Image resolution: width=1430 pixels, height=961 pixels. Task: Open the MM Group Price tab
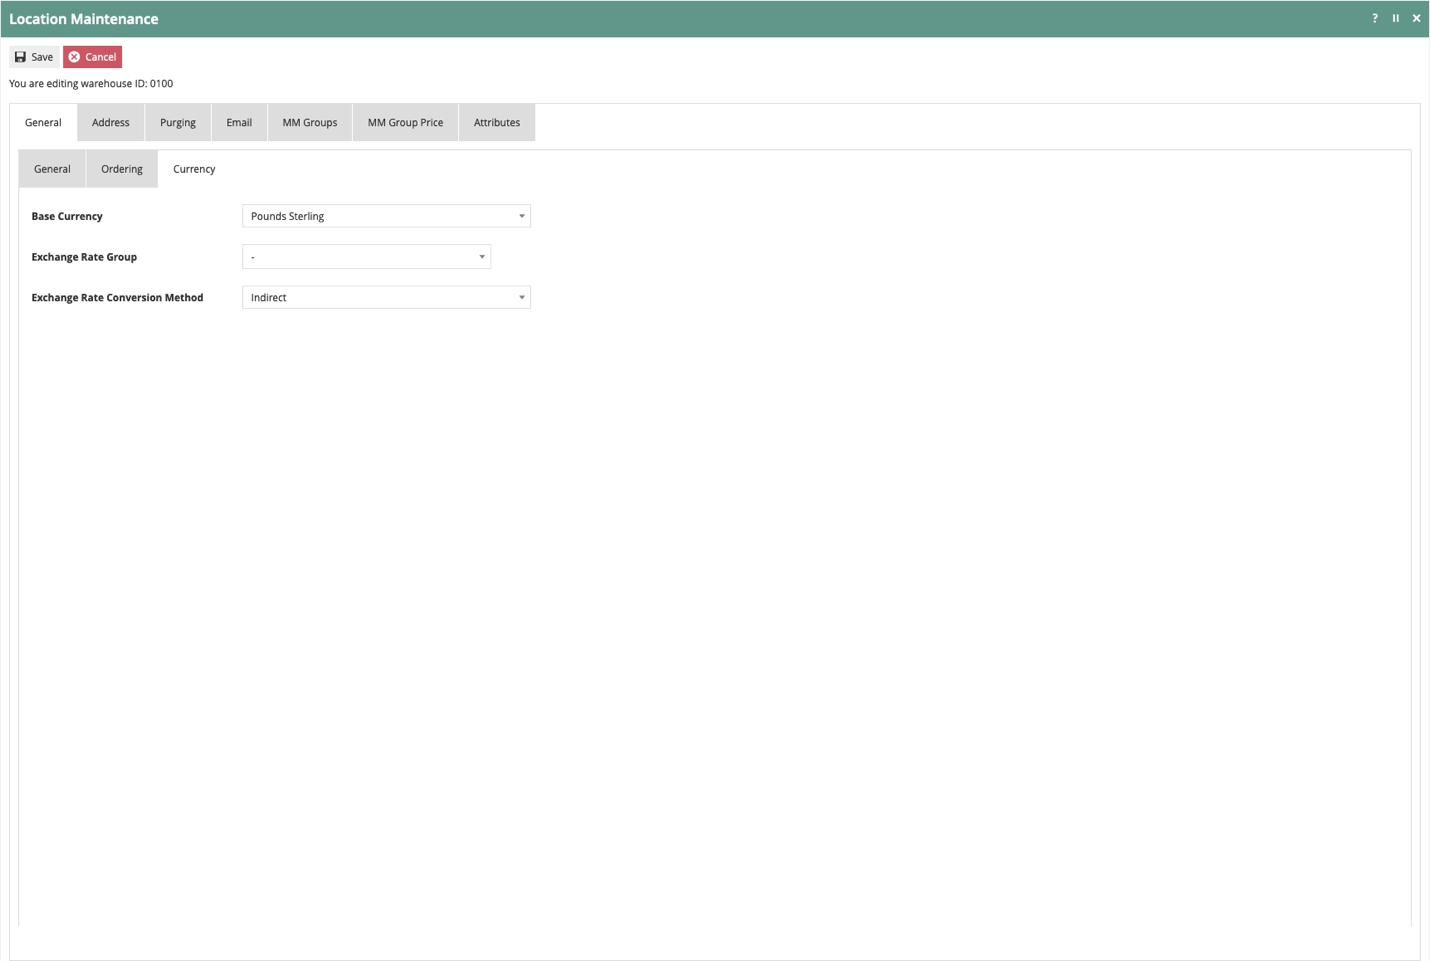pyautogui.click(x=405, y=122)
